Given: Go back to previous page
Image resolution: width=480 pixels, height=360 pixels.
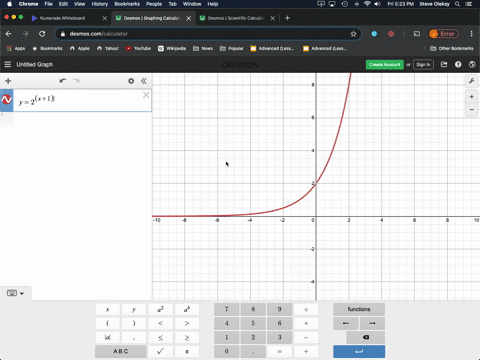Looking at the screenshot, I should (9, 34).
